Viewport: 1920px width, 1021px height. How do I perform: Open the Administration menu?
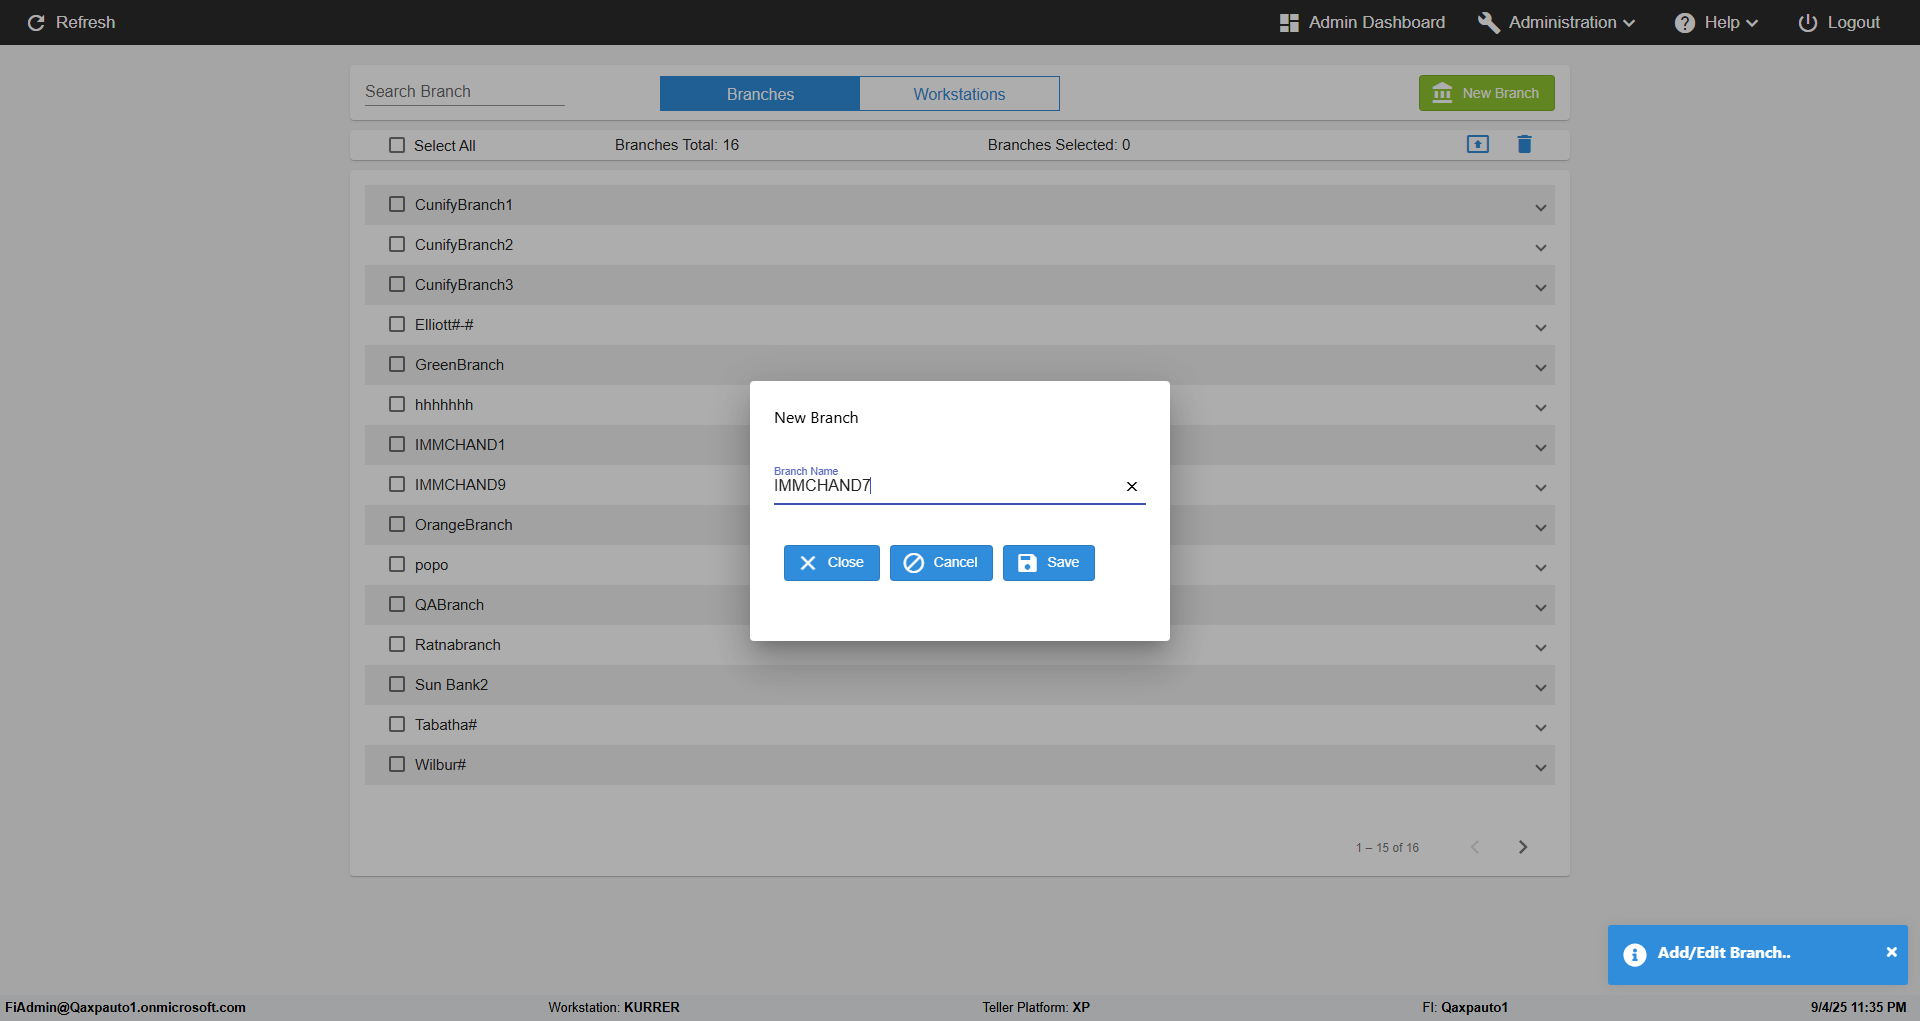point(1557,22)
